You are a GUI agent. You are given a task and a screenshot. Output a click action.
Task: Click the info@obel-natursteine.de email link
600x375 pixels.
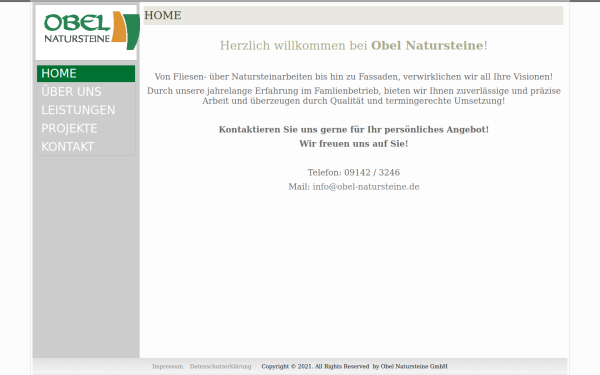[x=366, y=187]
